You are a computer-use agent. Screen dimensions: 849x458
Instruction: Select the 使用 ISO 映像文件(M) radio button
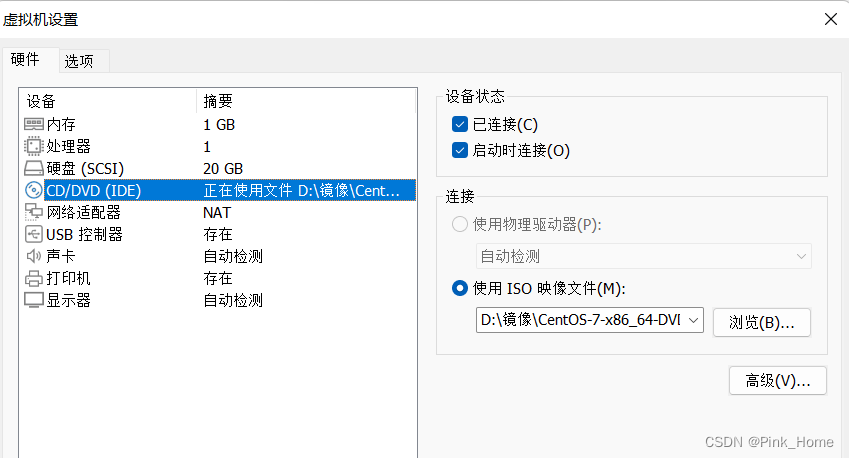[460, 288]
